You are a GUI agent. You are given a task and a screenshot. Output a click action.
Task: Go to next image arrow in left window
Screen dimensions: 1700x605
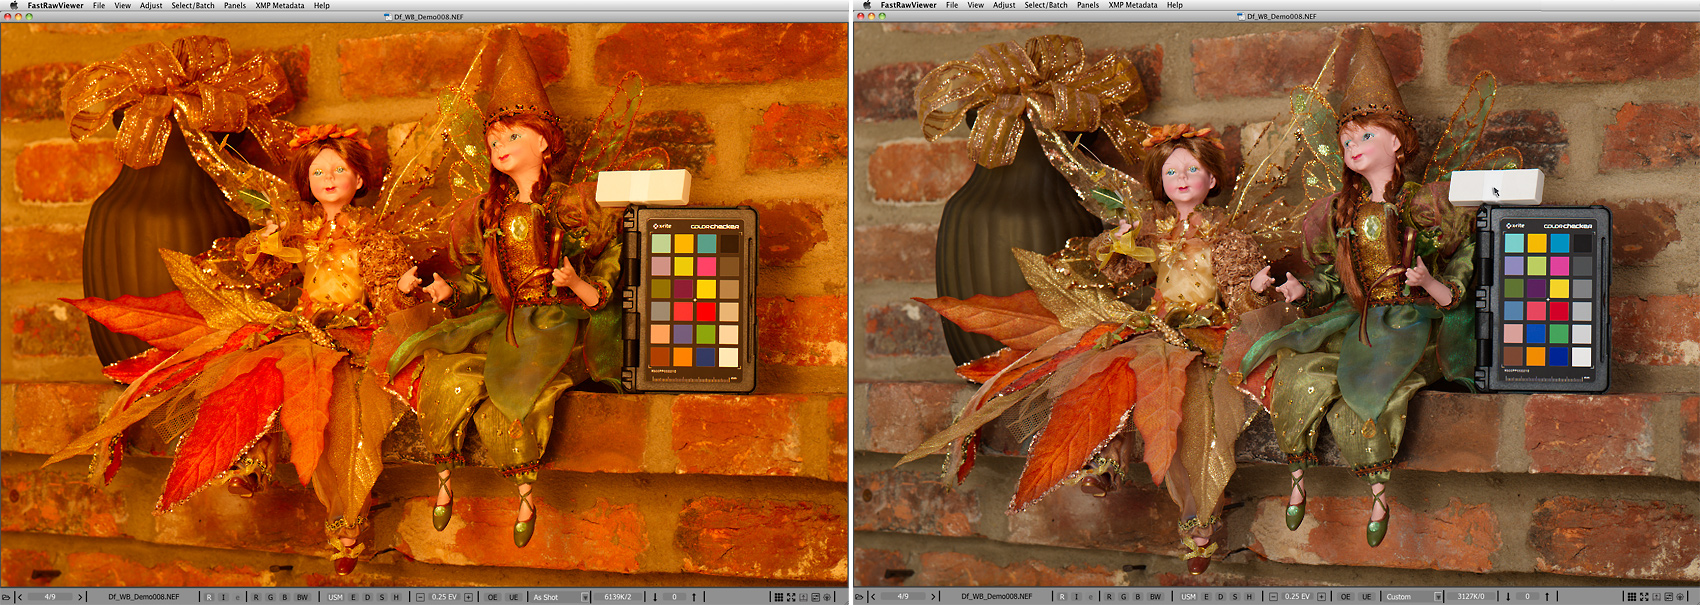[x=80, y=597]
